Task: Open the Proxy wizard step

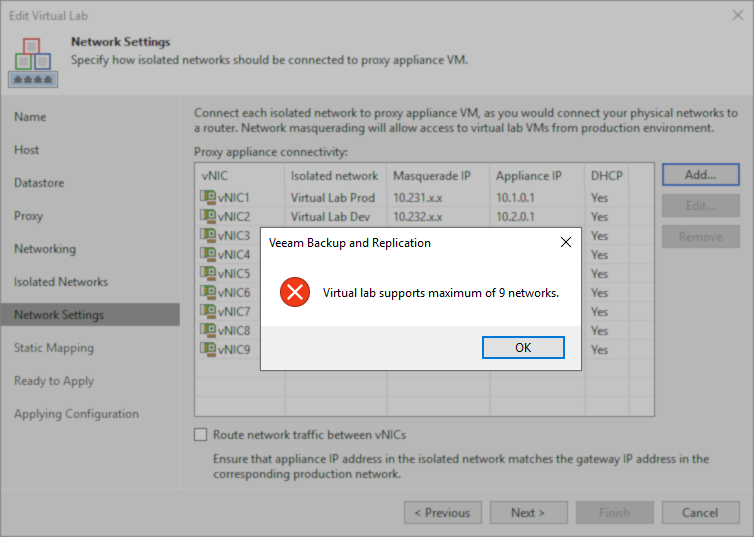Action: point(28,216)
